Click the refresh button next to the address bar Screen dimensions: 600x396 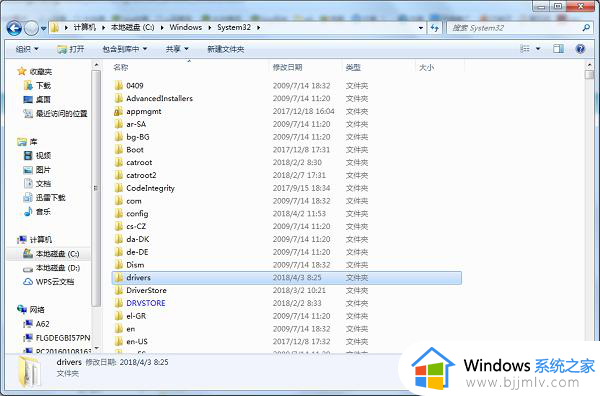[x=435, y=28]
